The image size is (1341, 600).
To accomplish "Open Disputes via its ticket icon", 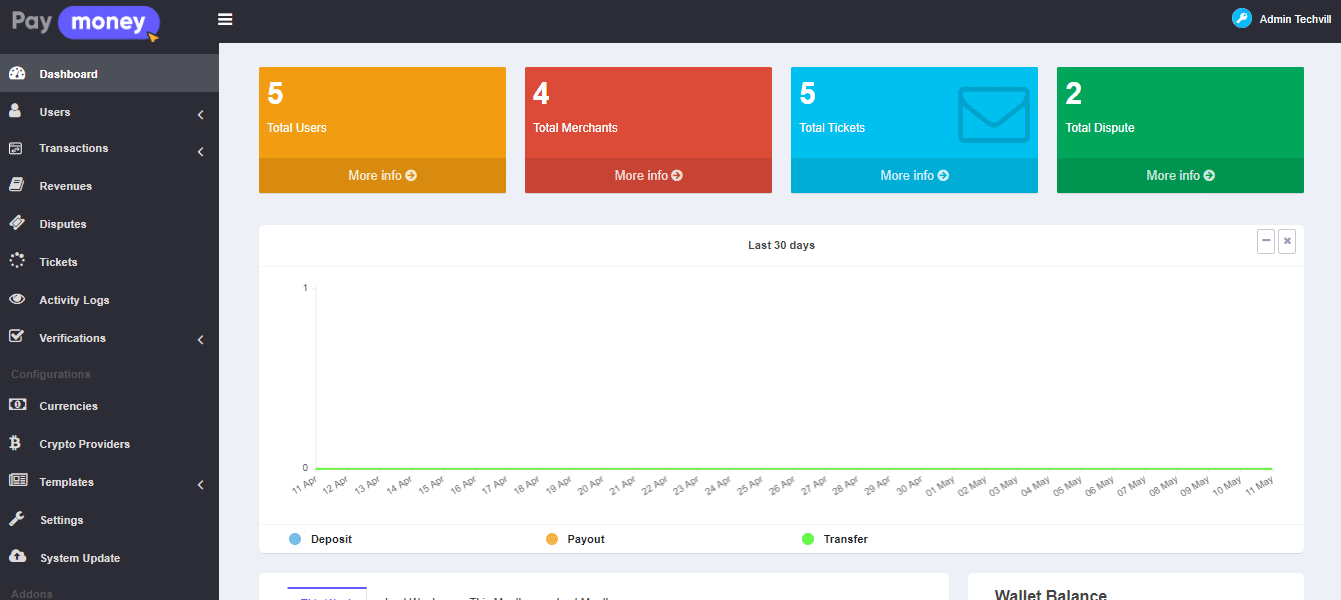I will (x=16, y=223).
